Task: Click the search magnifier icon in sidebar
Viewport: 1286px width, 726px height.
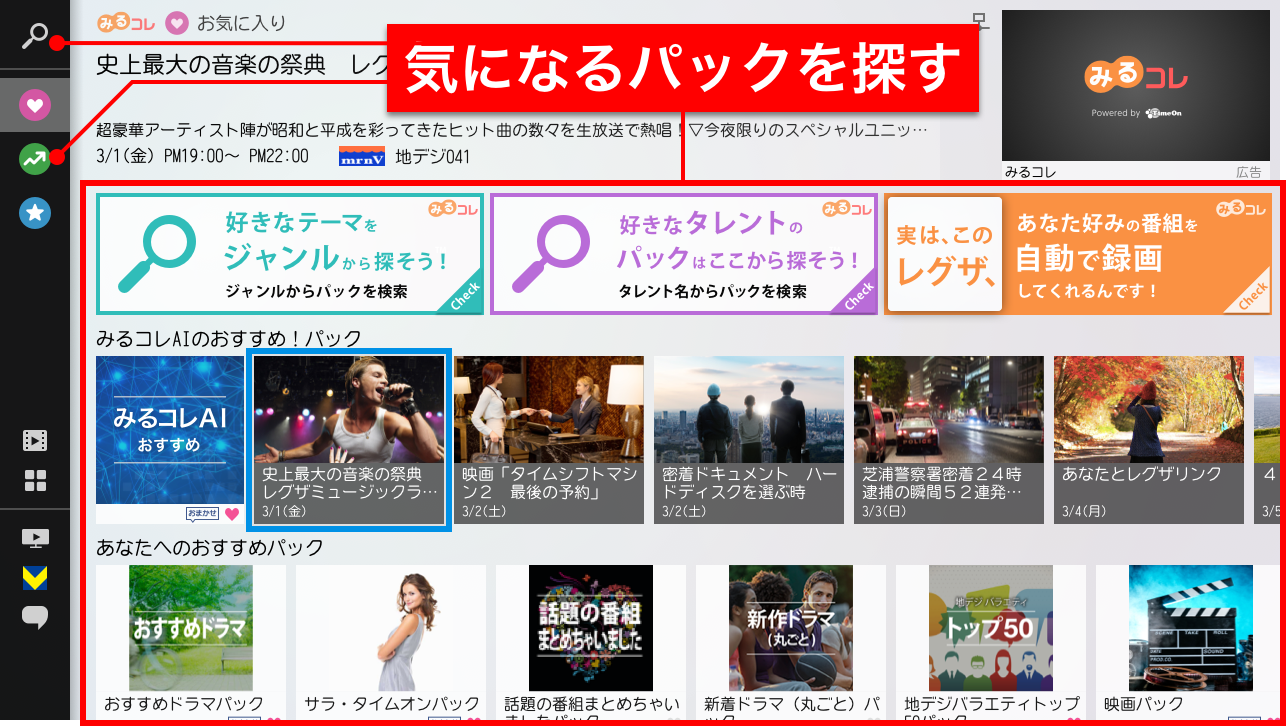Action: (35, 38)
